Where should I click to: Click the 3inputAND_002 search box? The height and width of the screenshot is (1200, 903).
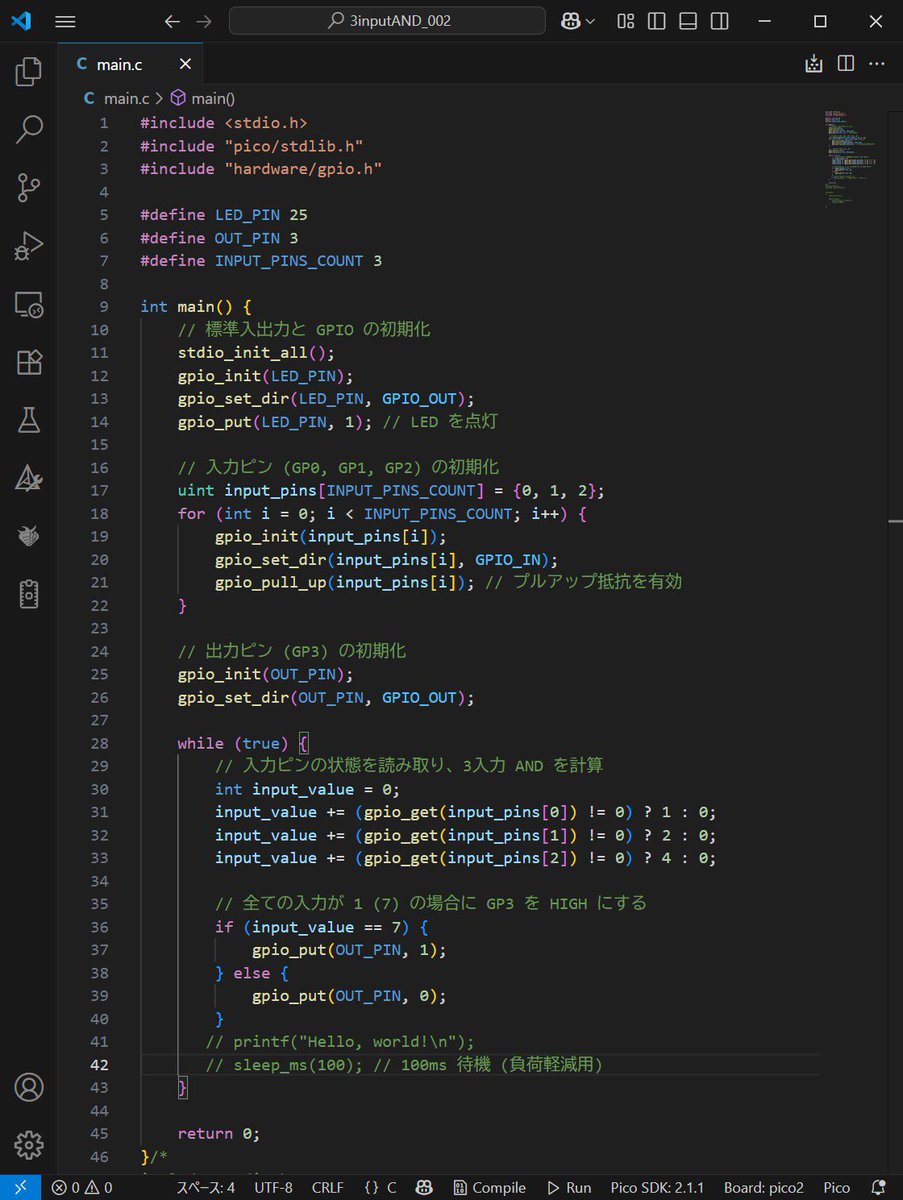[x=387, y=21]
